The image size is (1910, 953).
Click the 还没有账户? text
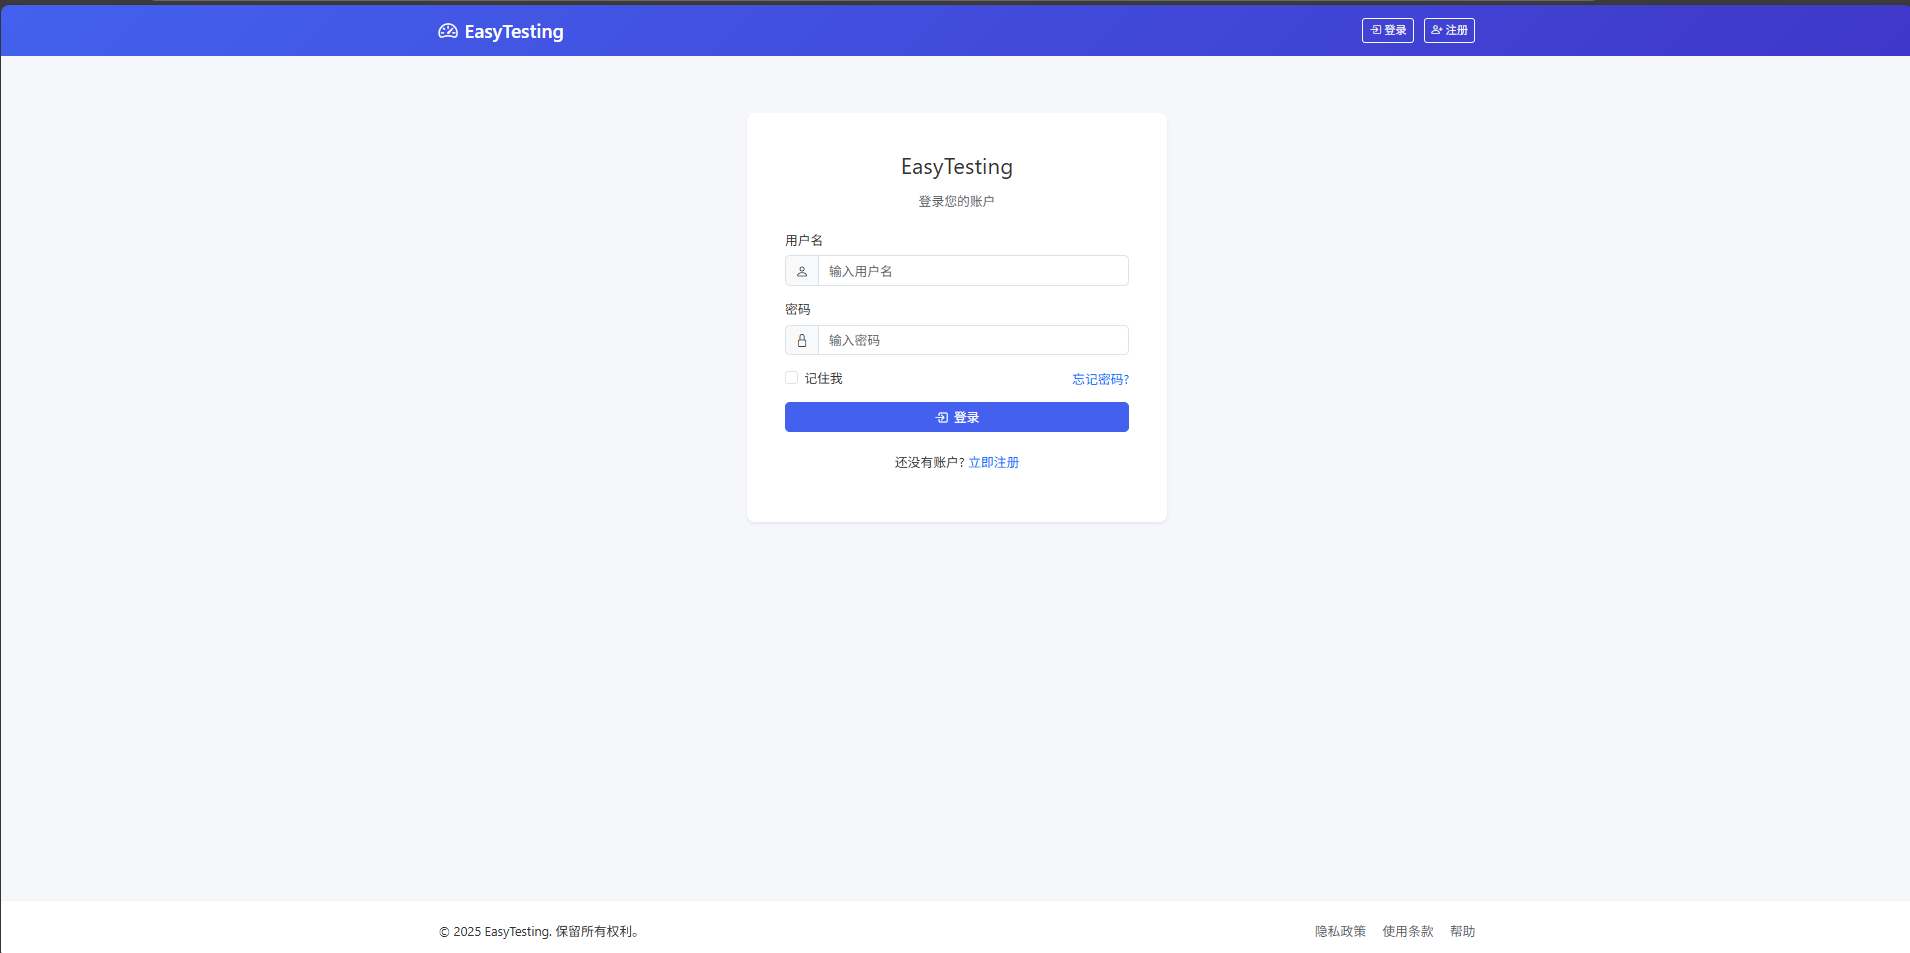pyautogui.click(x=929, y=462)
